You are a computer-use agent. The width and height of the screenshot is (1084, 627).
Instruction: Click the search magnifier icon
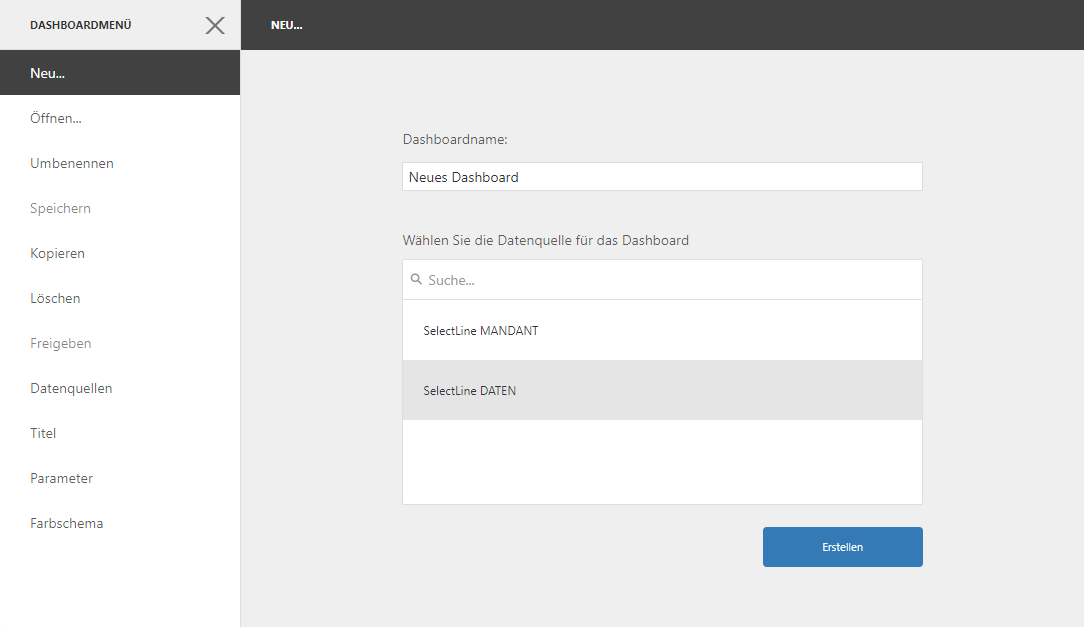tap(416, 279)
